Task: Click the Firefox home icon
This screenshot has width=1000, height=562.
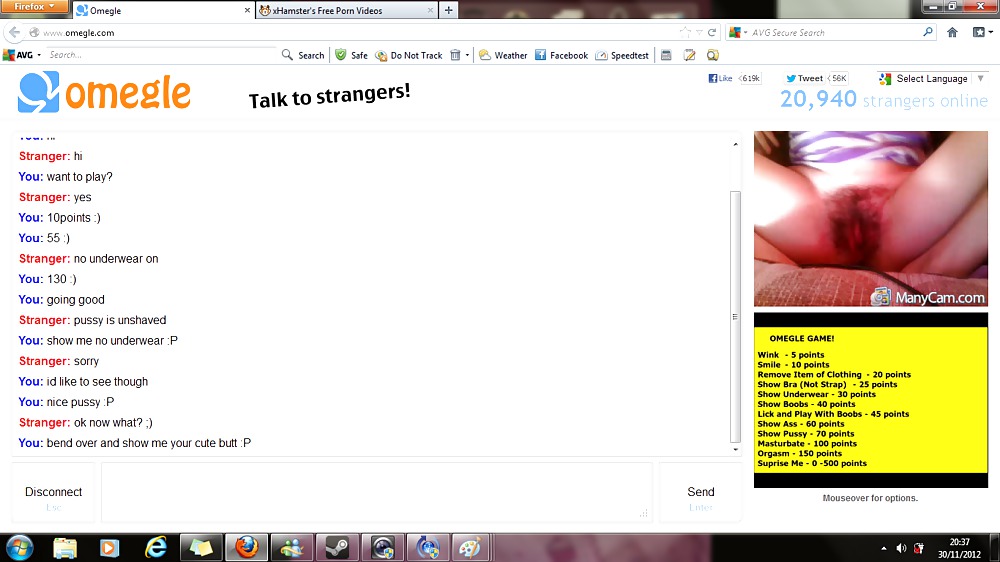Action: click(x=952, y=32)
